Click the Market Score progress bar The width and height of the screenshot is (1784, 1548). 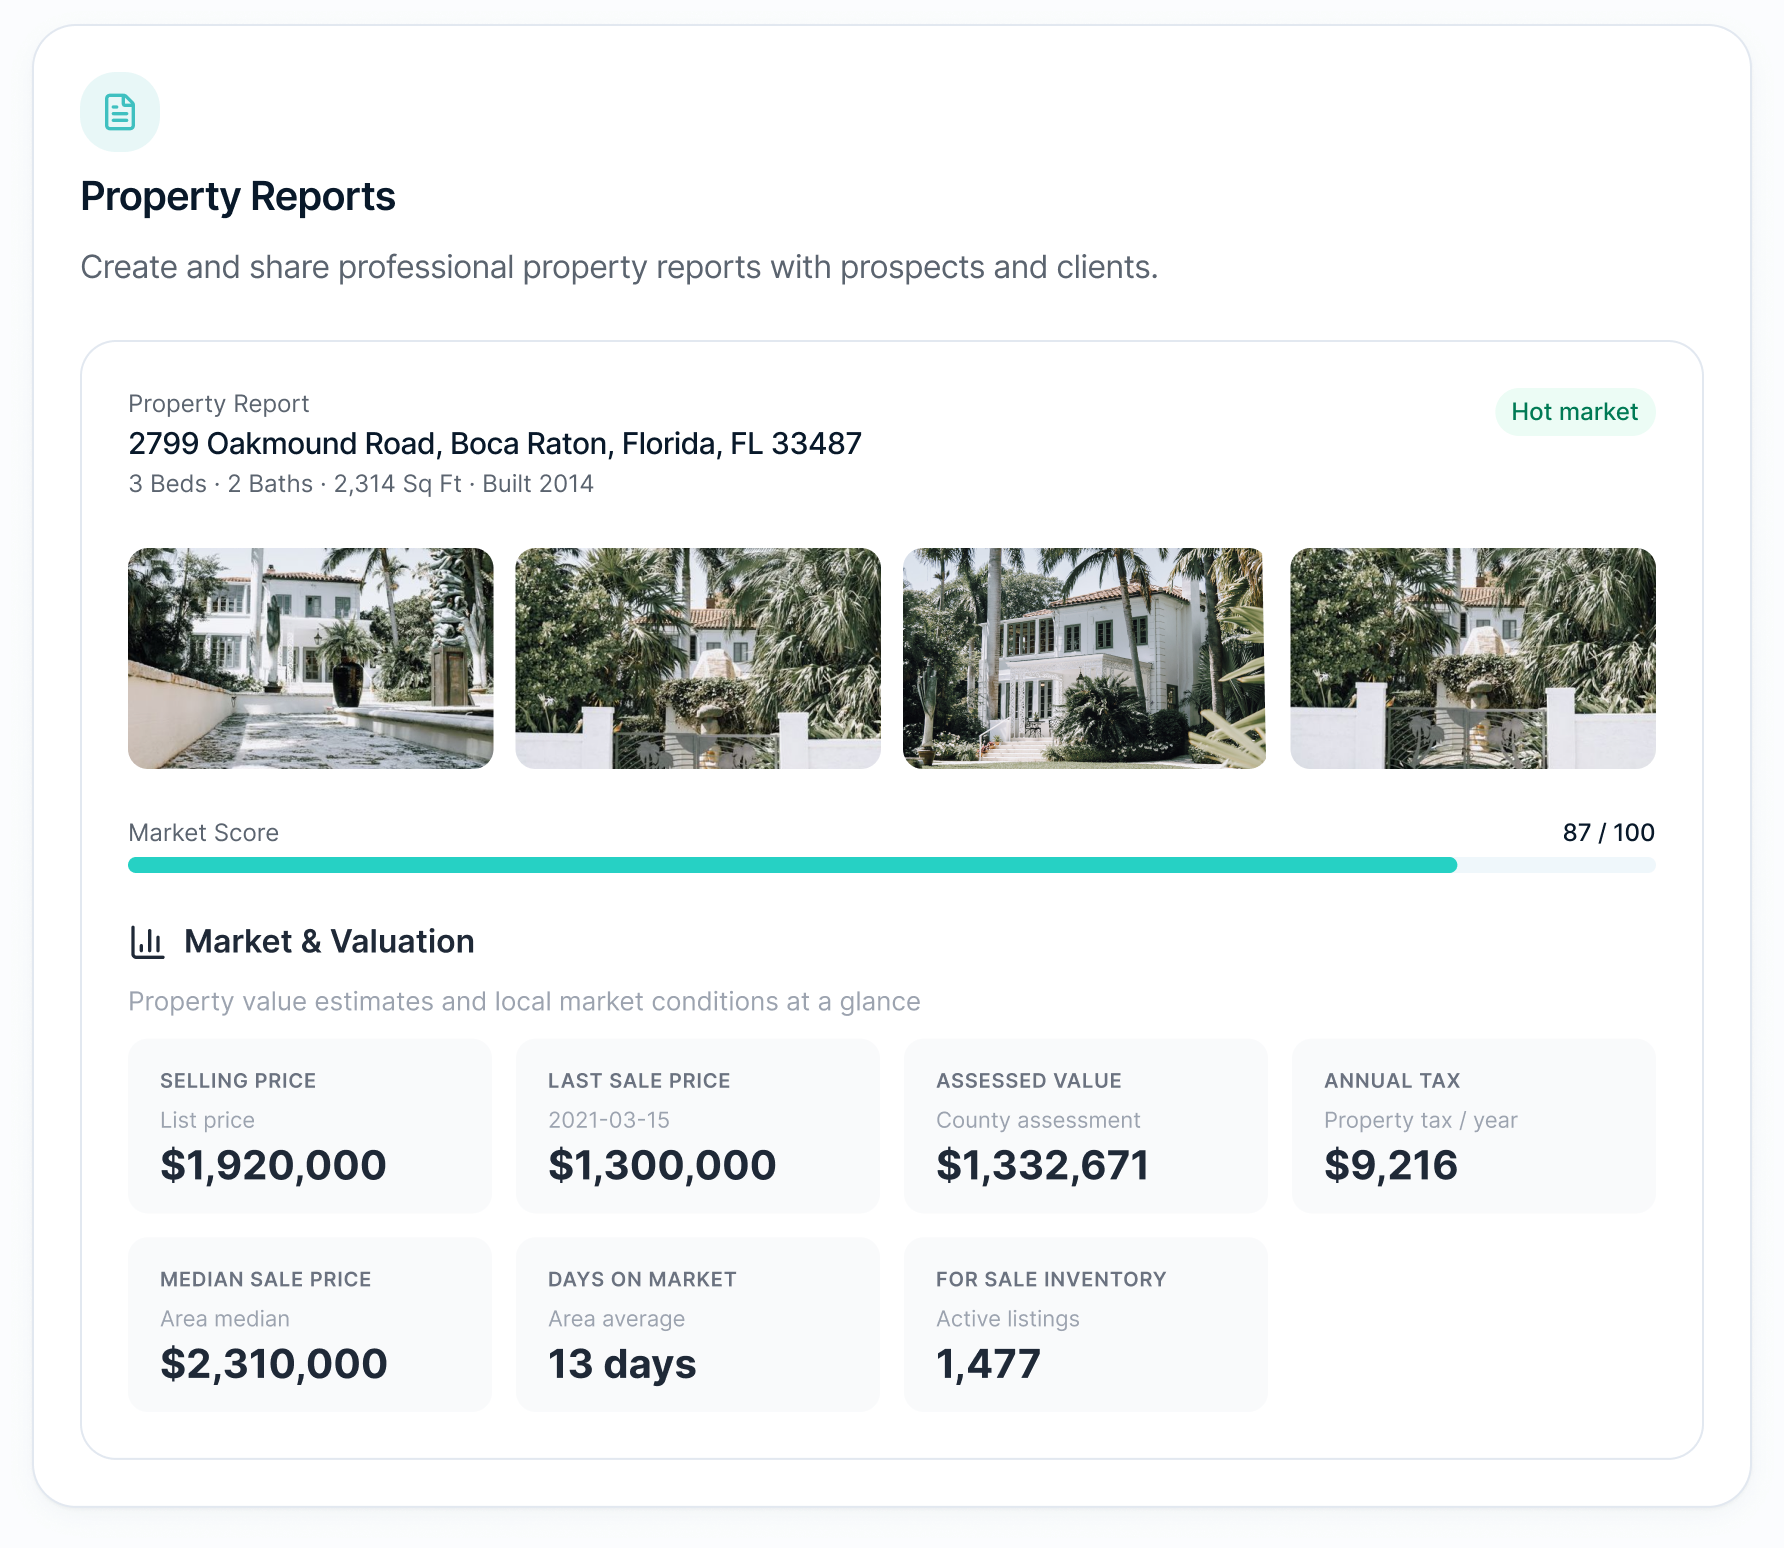pos(892,865)
